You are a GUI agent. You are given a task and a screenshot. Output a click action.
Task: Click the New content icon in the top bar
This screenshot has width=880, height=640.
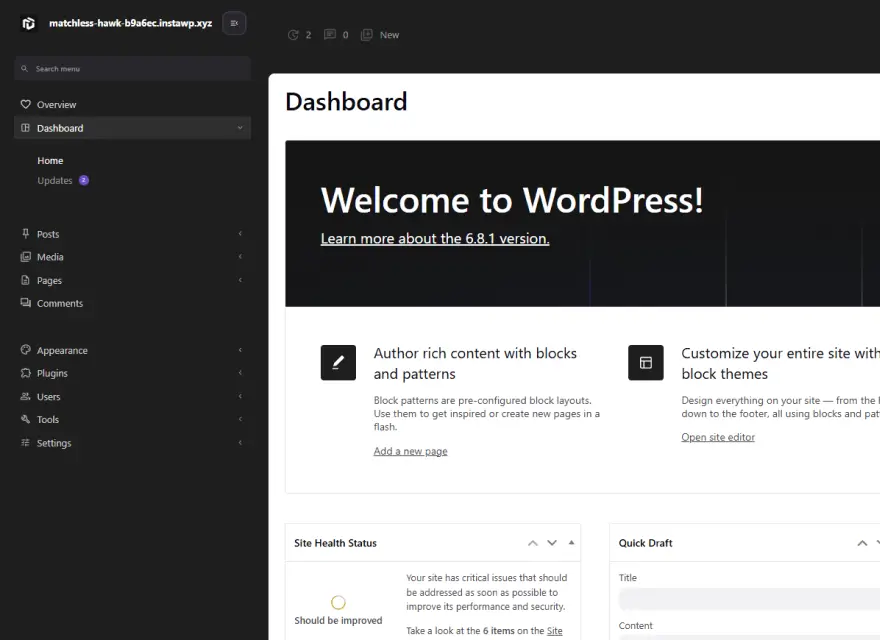click(x=366, y=35)
